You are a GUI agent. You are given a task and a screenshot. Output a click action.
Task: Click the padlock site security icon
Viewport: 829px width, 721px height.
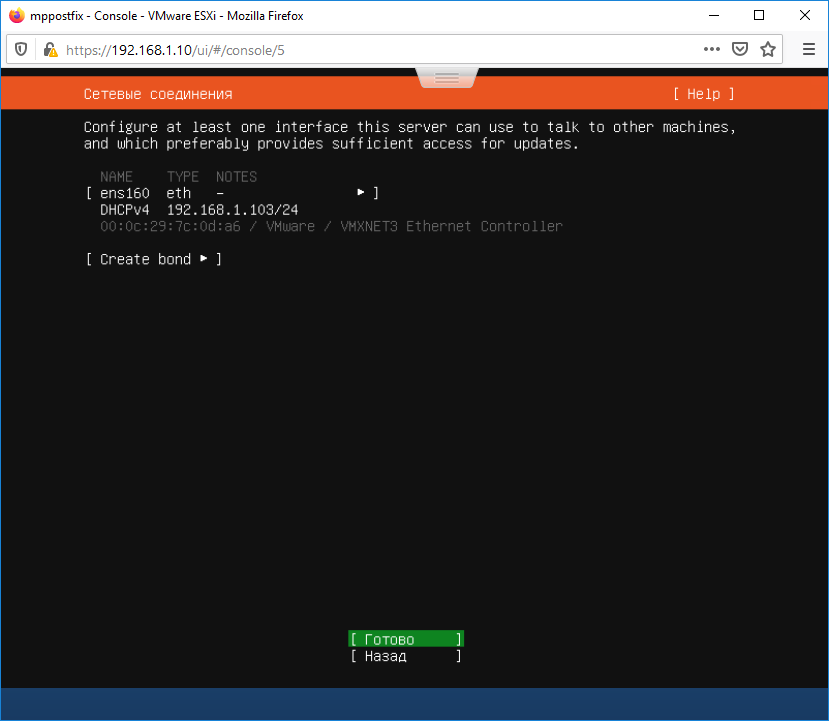click(x=48, y=48)
